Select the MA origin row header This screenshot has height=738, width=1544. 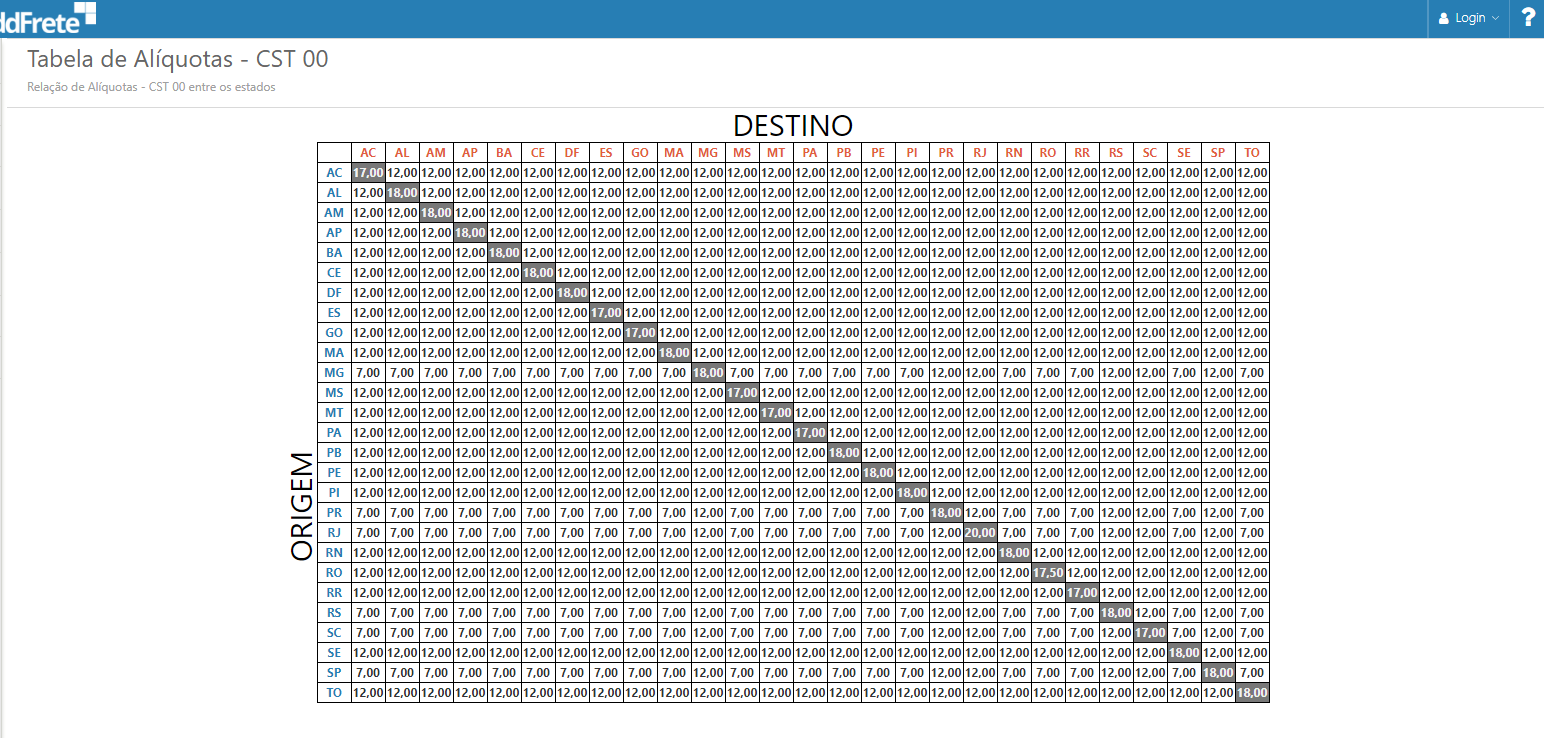point(334,352)
